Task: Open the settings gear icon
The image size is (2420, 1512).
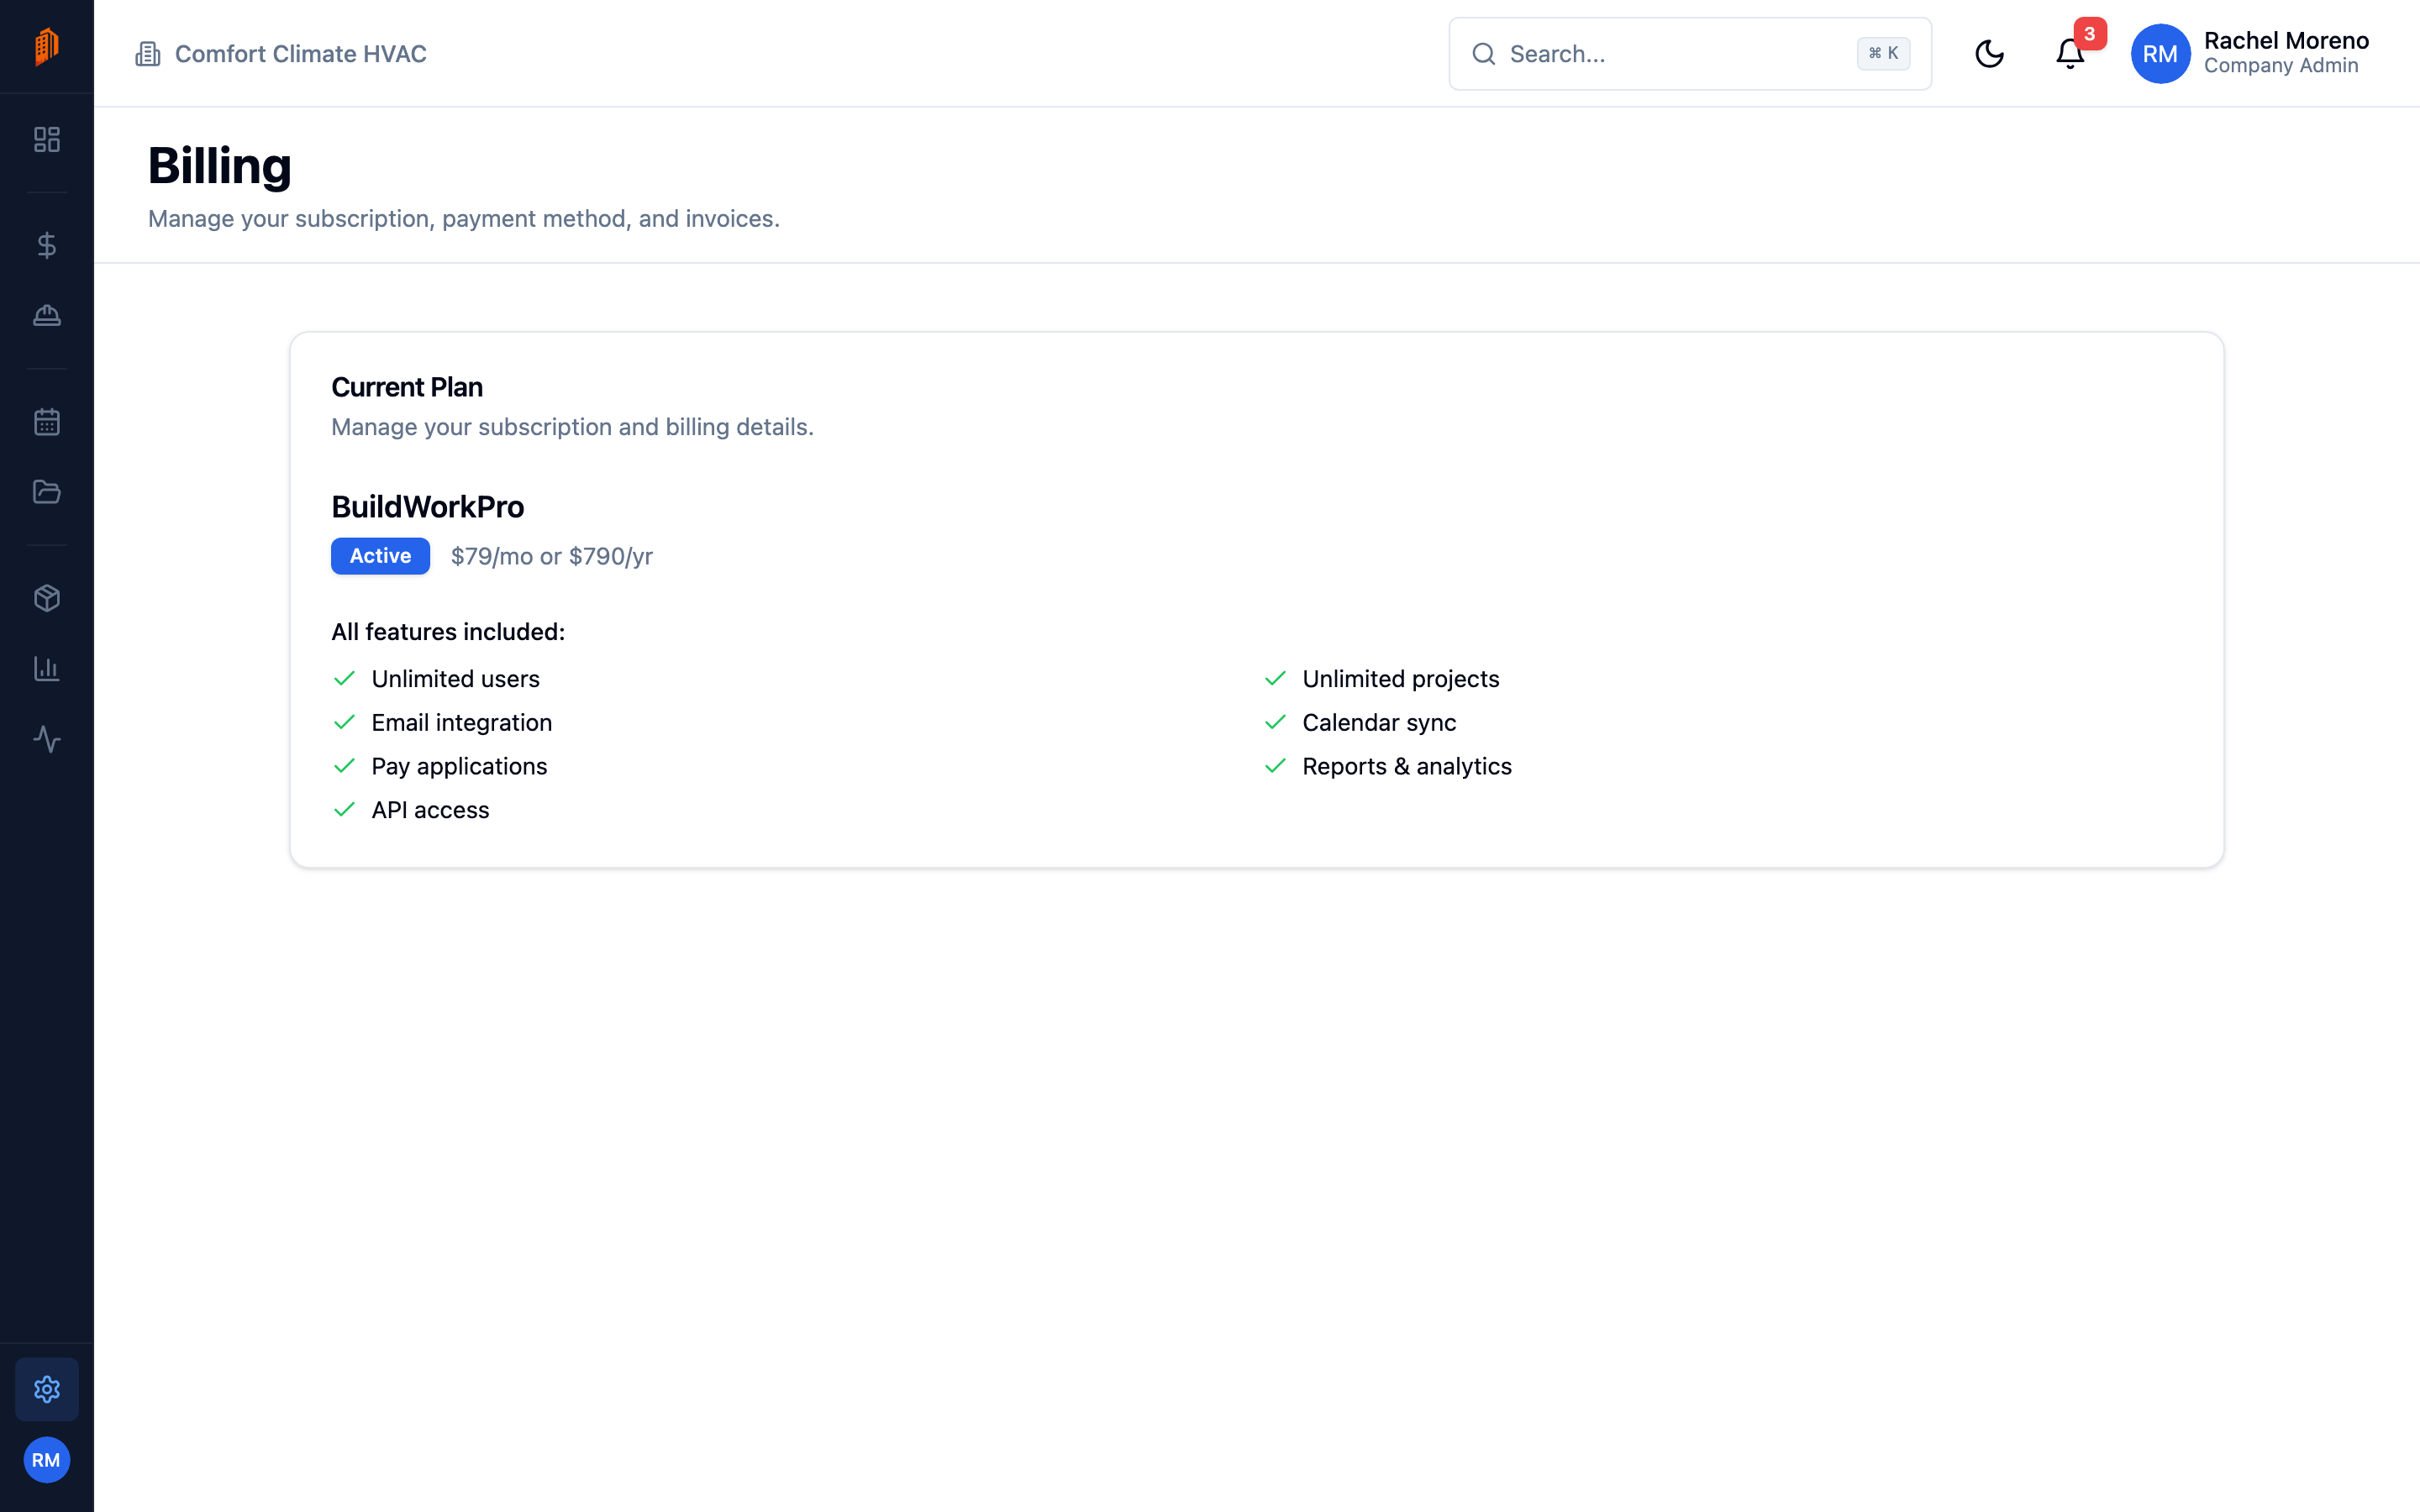Action: click(47, 1389)
